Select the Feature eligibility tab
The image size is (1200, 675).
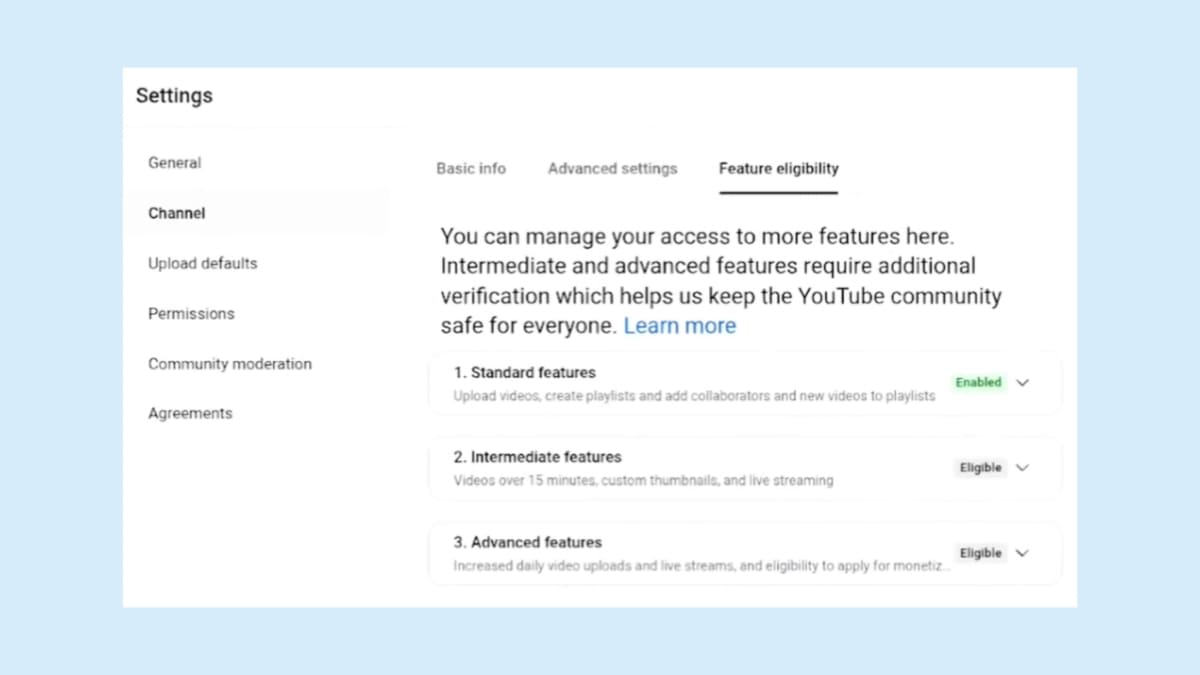(778, 168)
